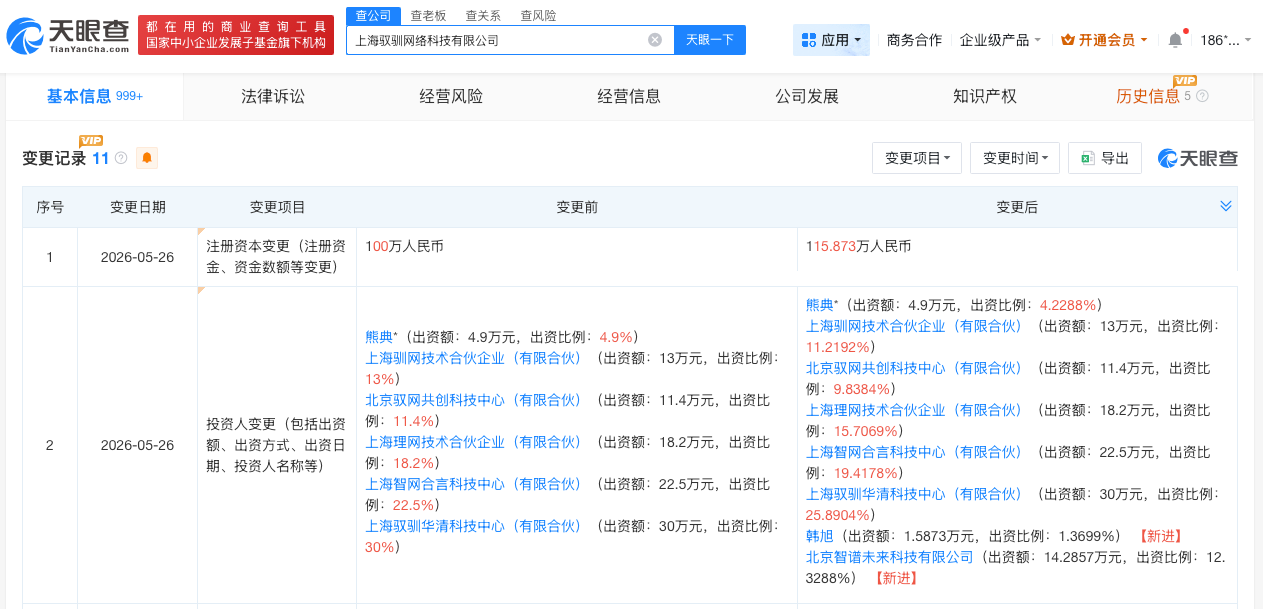Screen dimensions: 1263x609
Task: Open 上海驯网技术合伙企业 in the 变更后 column
Action: 914,326
